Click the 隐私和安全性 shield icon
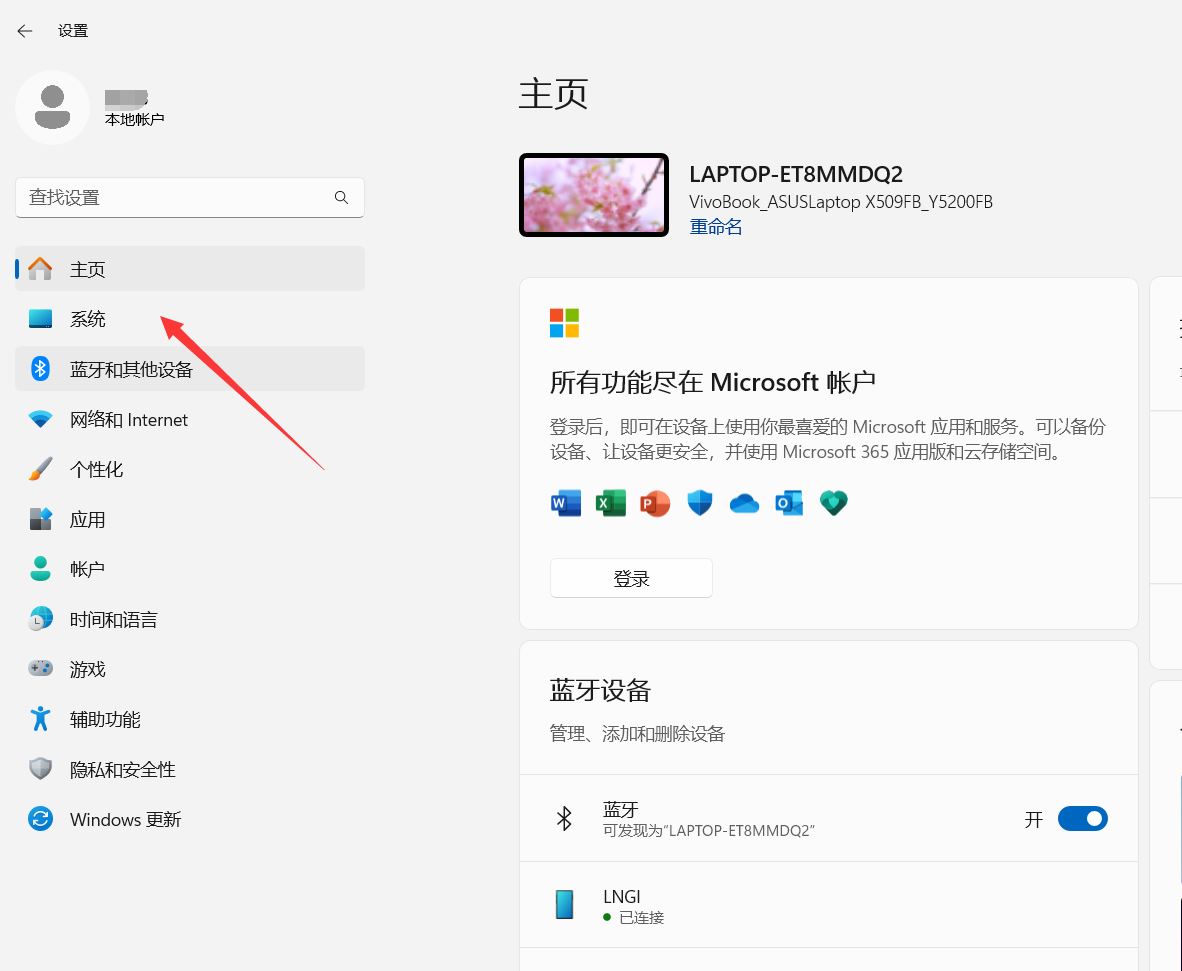The height and width of the screenshot is (971, 1182). 40,769
